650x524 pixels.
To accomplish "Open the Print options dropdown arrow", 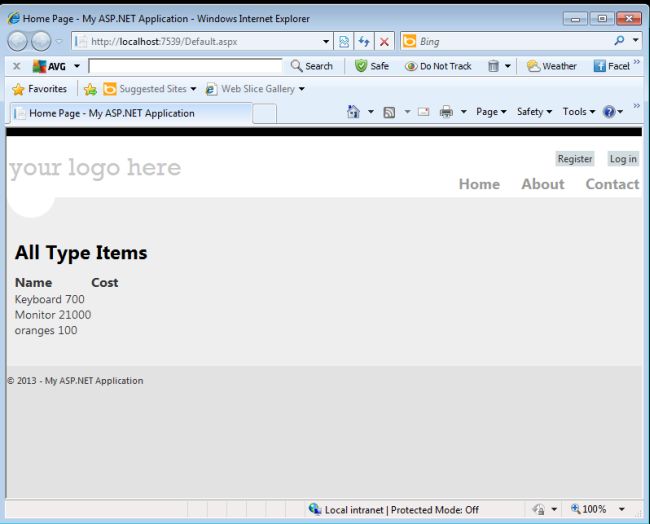I will (463, 112).
